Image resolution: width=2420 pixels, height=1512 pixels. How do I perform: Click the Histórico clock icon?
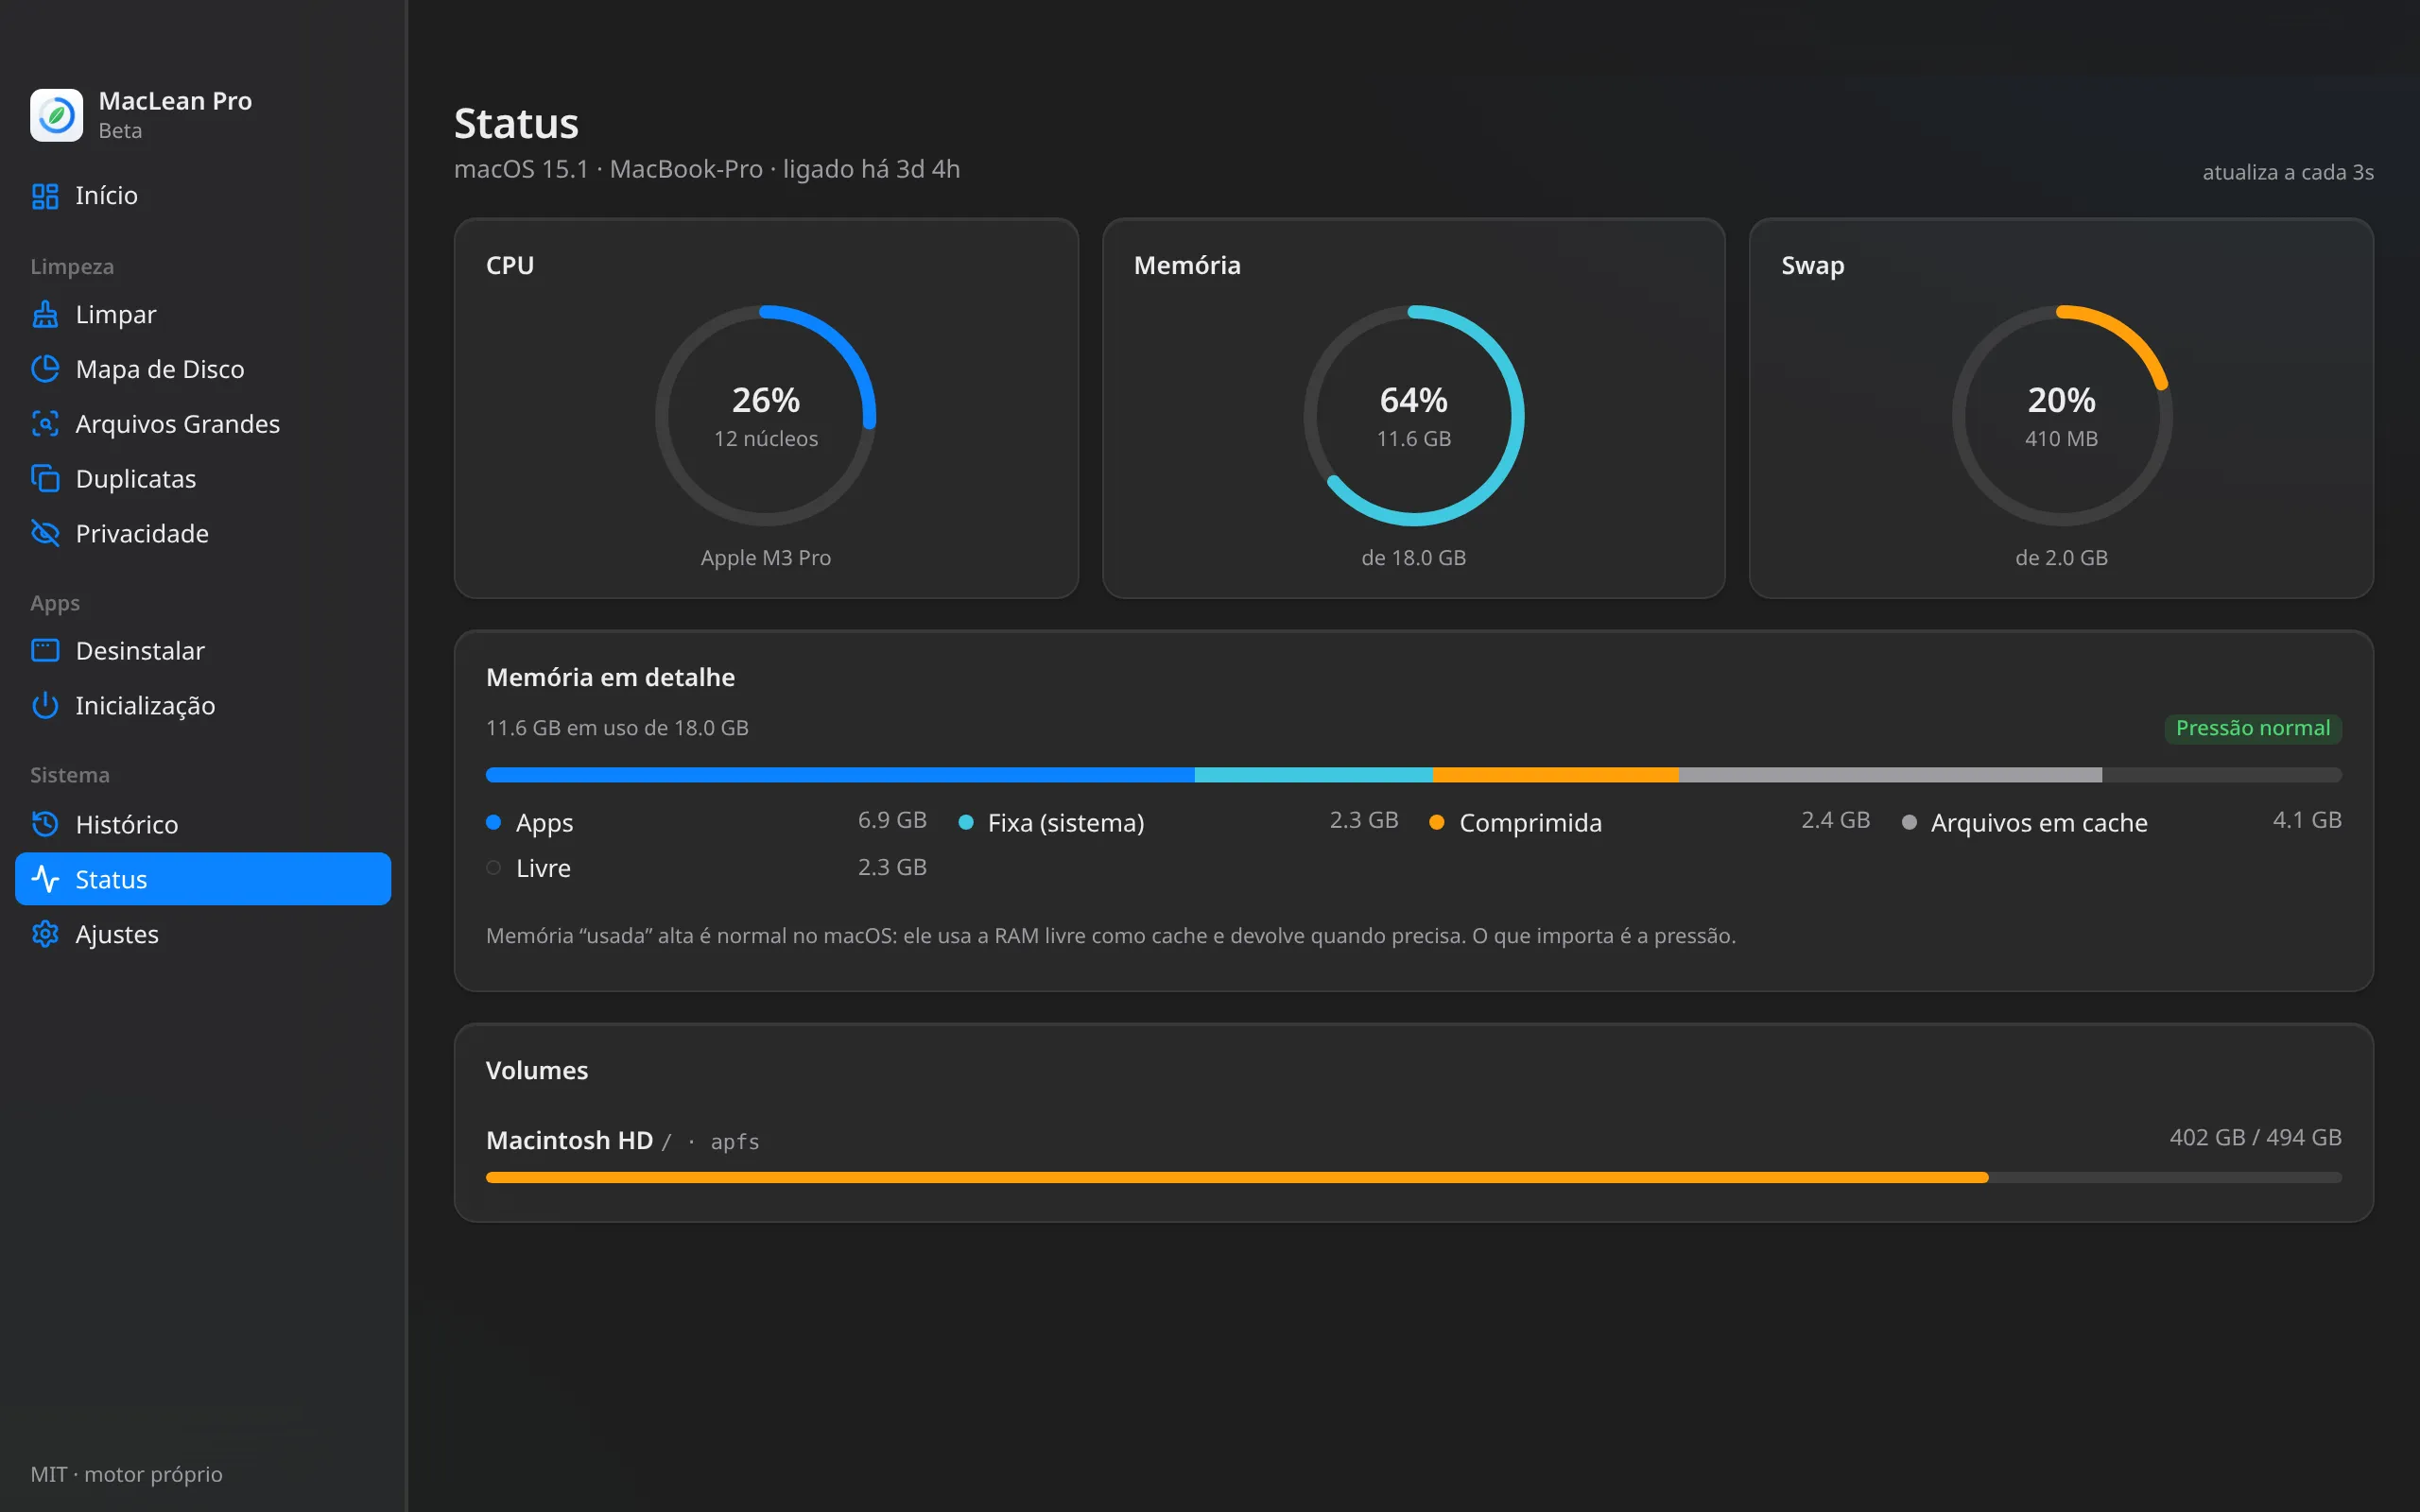tap(45, 824)
